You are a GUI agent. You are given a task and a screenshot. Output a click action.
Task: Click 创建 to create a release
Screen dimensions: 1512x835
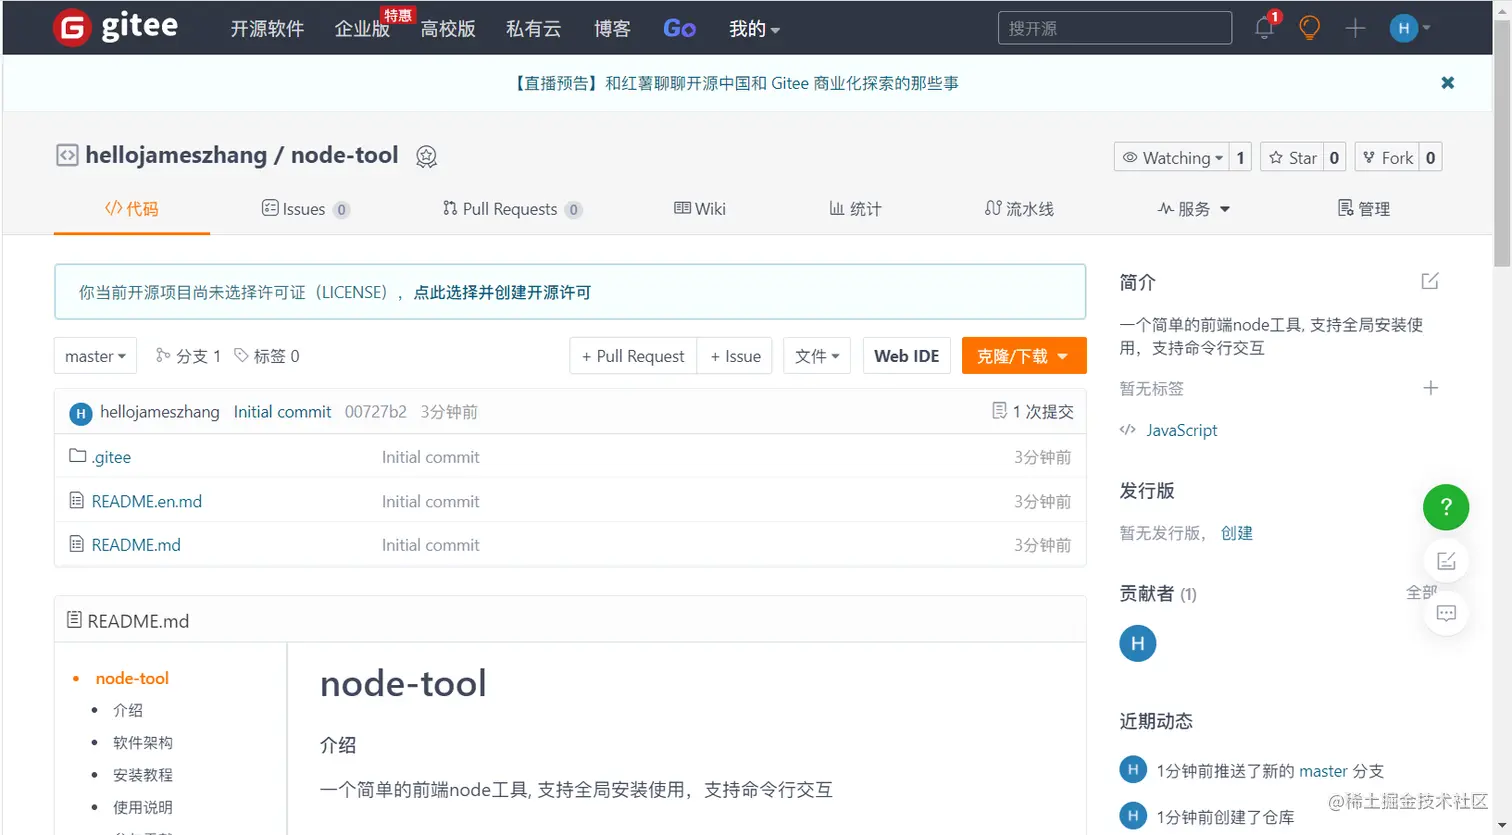[1237, 533]
